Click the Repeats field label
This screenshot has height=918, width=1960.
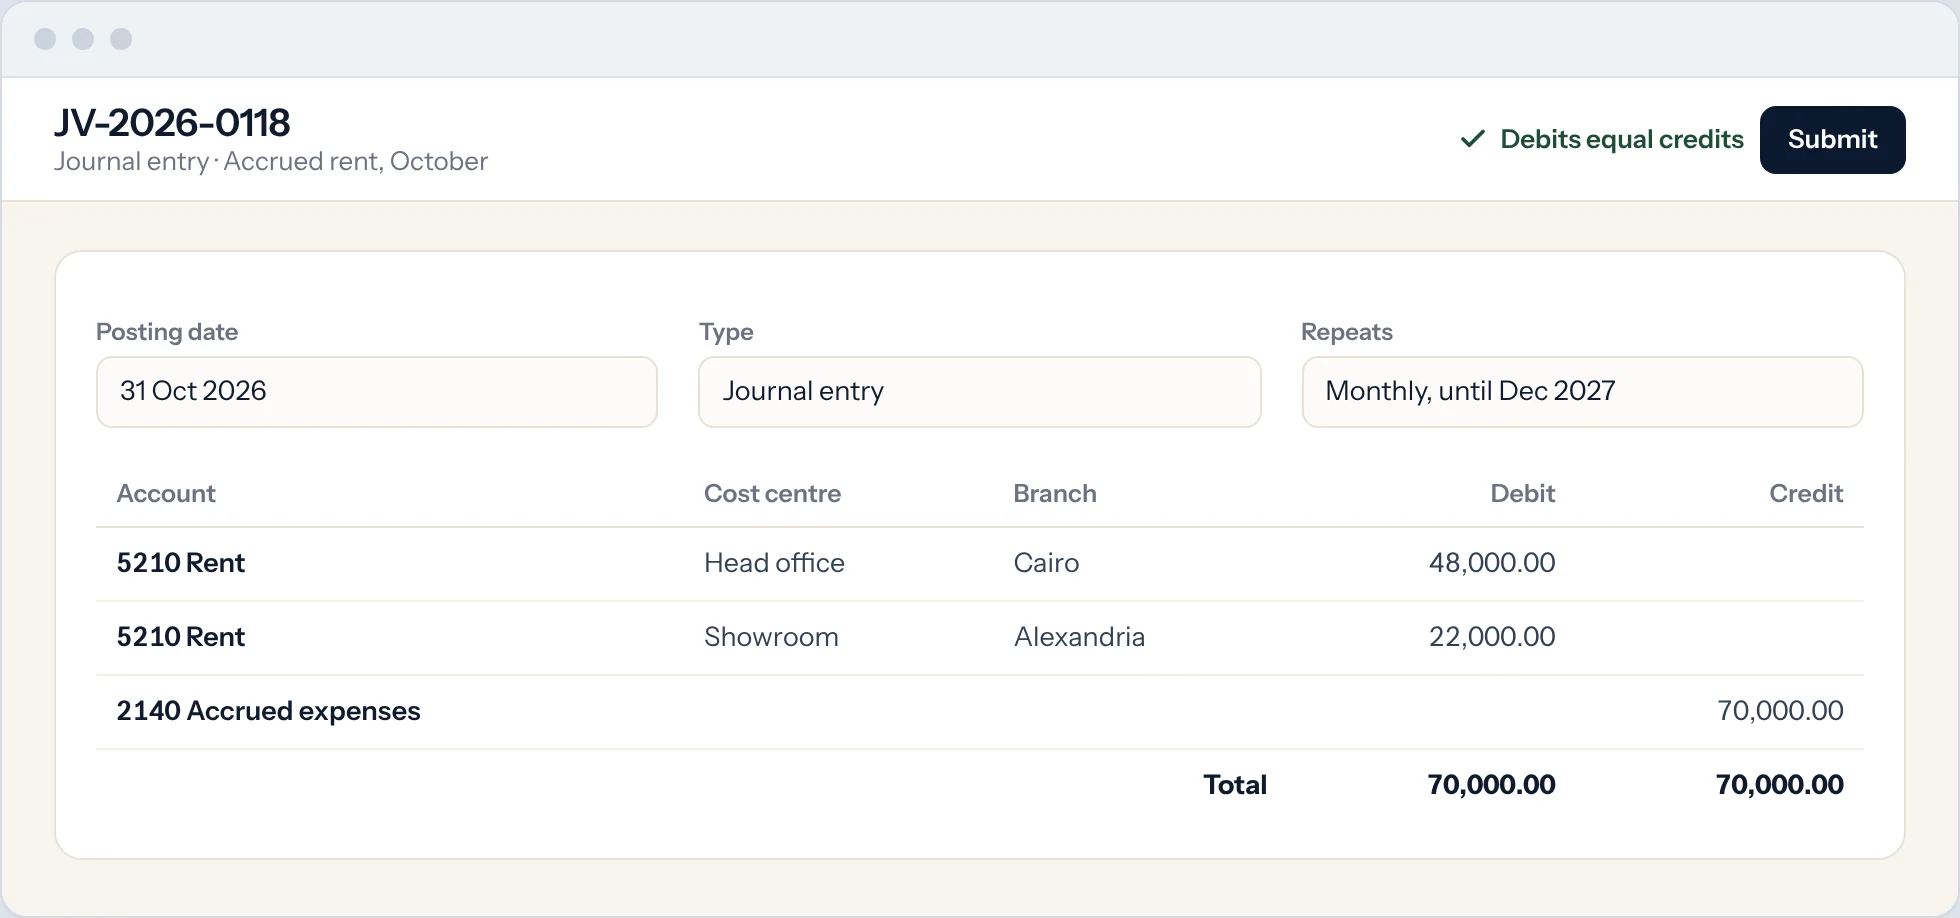coord(1347,332)
